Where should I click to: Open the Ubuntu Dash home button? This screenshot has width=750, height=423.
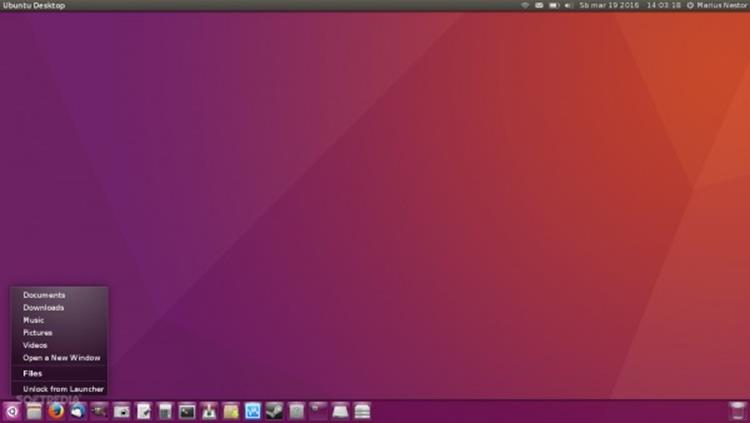click(12, 411)
